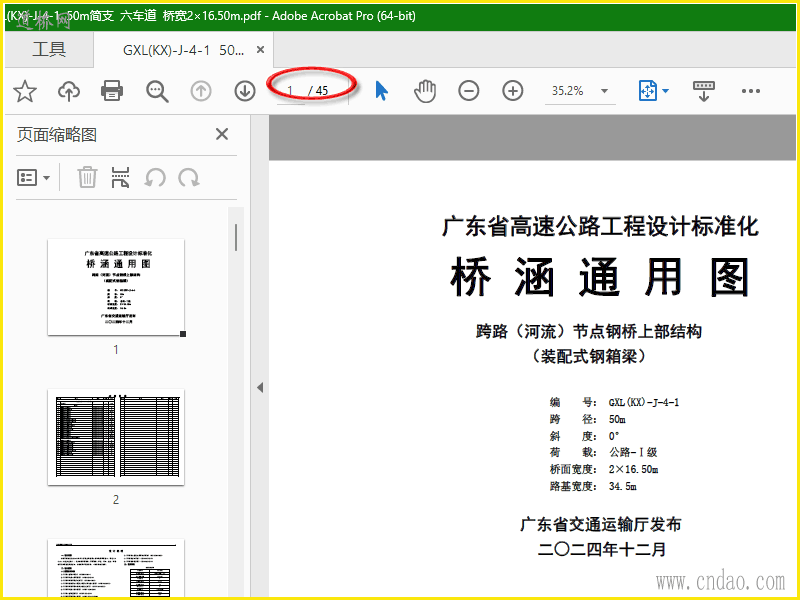Go to next page with down arrow
800x600 pixels.
[245, 91]
